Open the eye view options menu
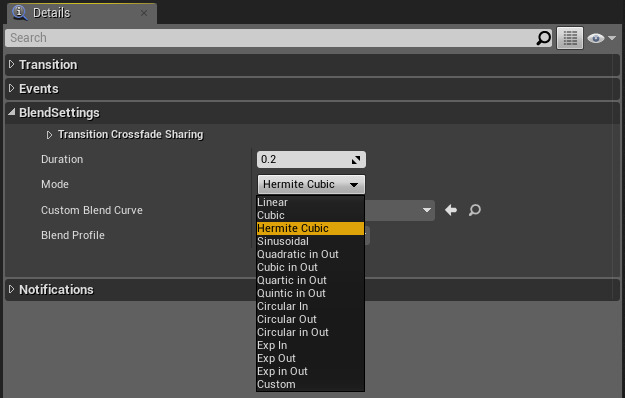The image size is (625, 398). click(601, 38)
